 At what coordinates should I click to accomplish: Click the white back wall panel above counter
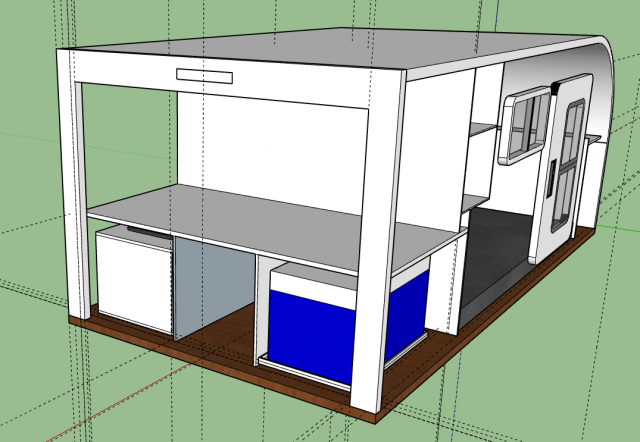click(x=269, y=151)
